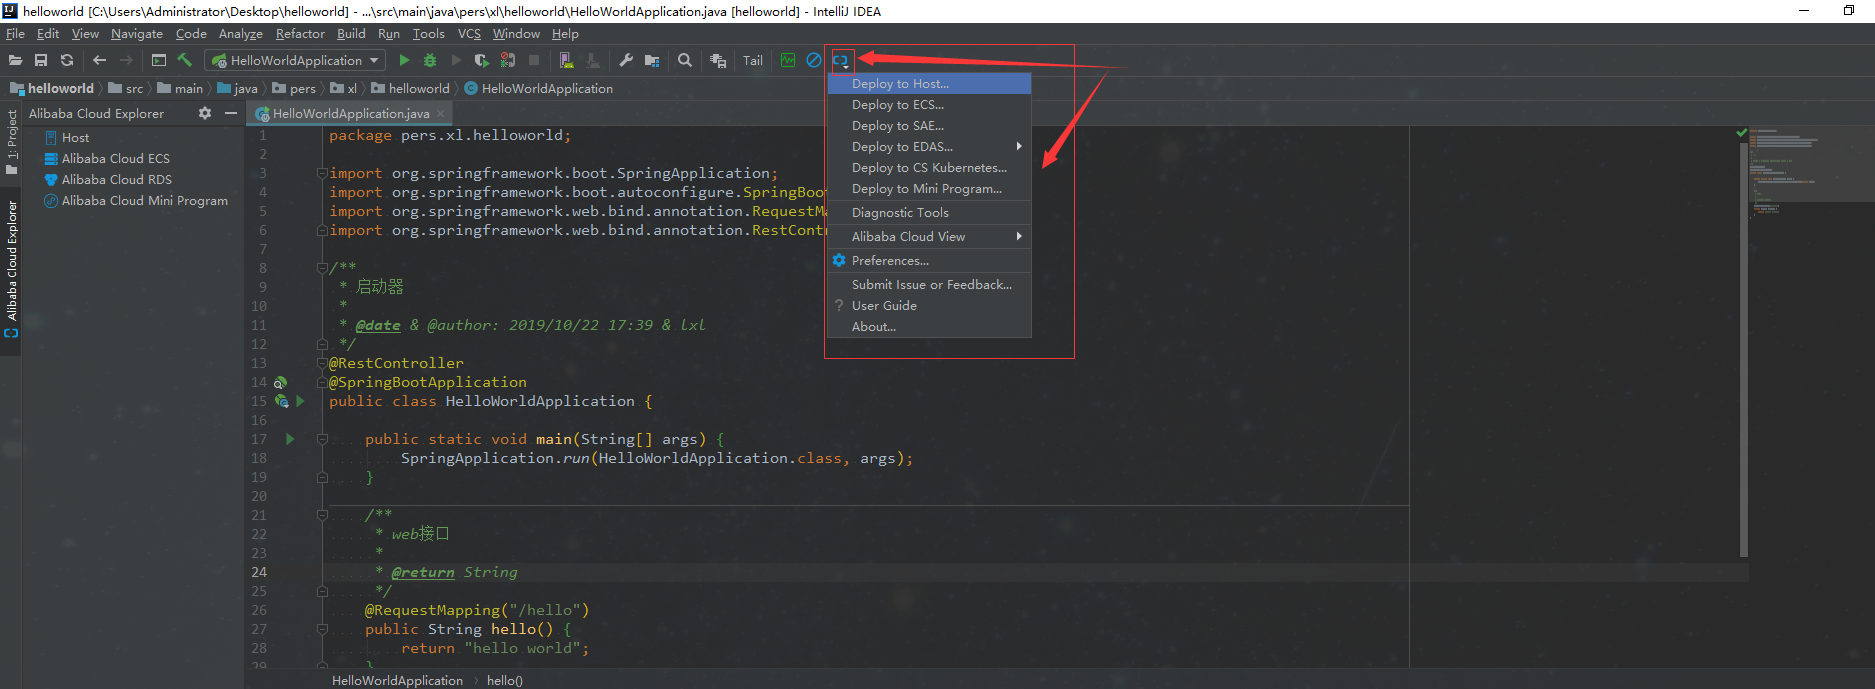The height and width of the screenshot is (689, 1875).
Task: Open settings with the wrench icon
Action: [x=626, y=60]
